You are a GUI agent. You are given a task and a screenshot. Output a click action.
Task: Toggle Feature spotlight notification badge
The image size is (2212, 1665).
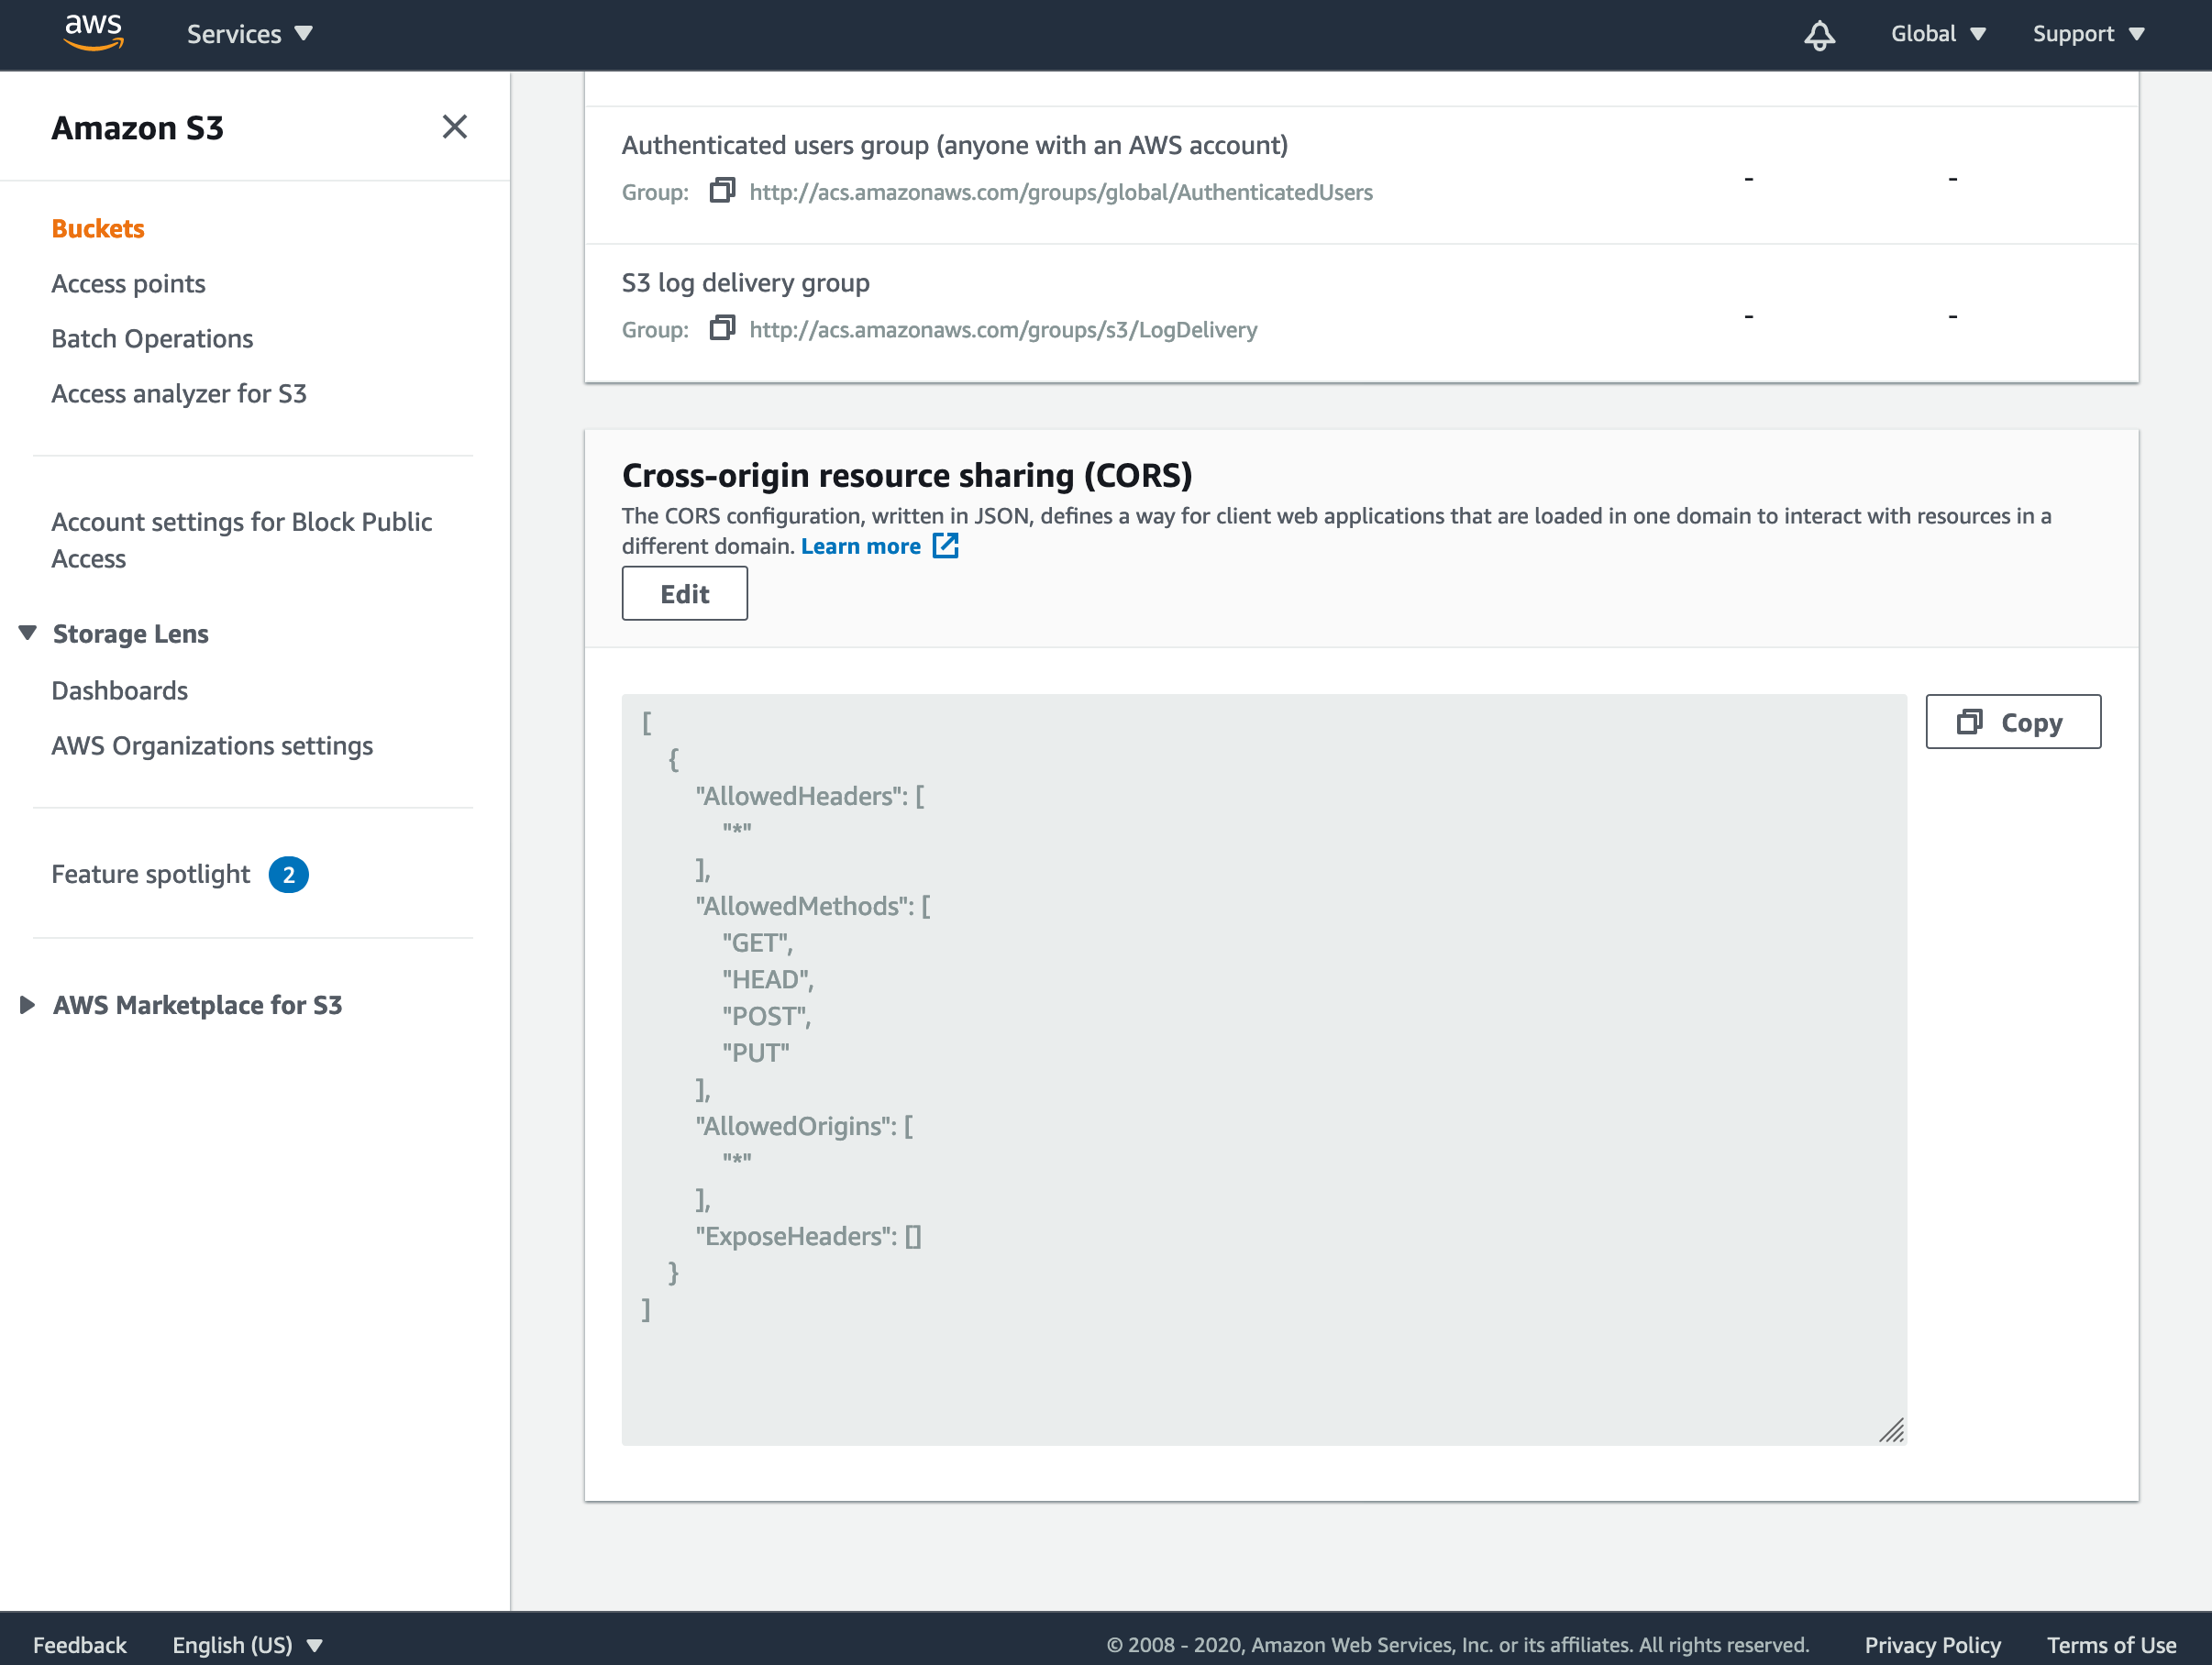[289, 875]
